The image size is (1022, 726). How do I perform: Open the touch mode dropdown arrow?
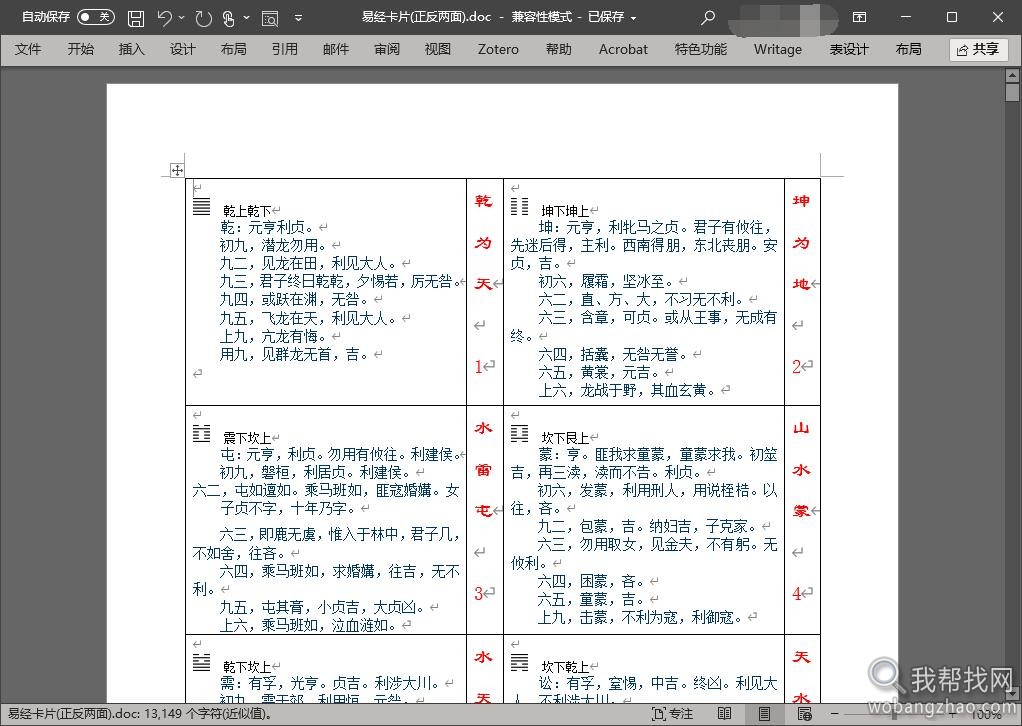(x=246, y=18)
